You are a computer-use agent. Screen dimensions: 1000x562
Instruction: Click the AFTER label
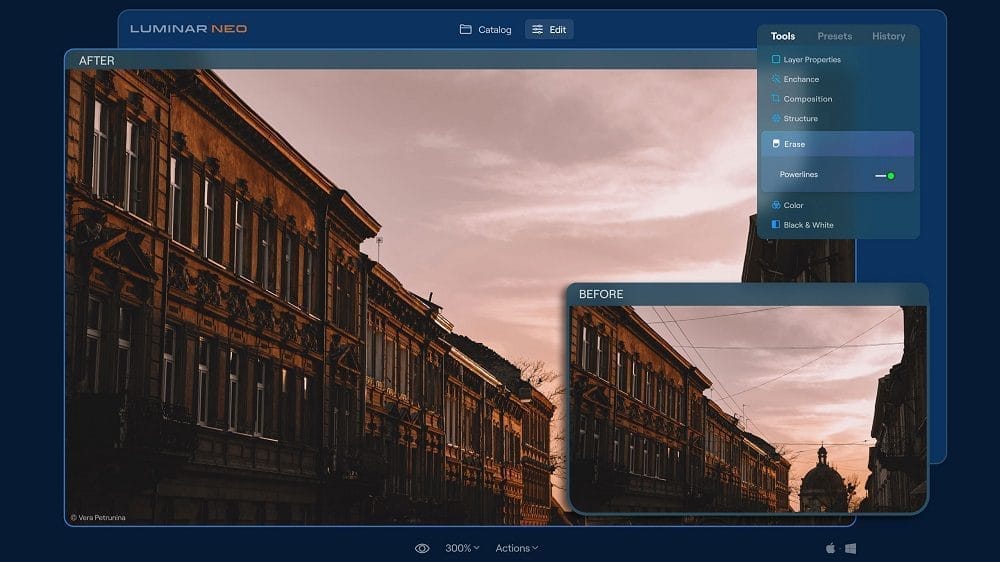(96, 61)
